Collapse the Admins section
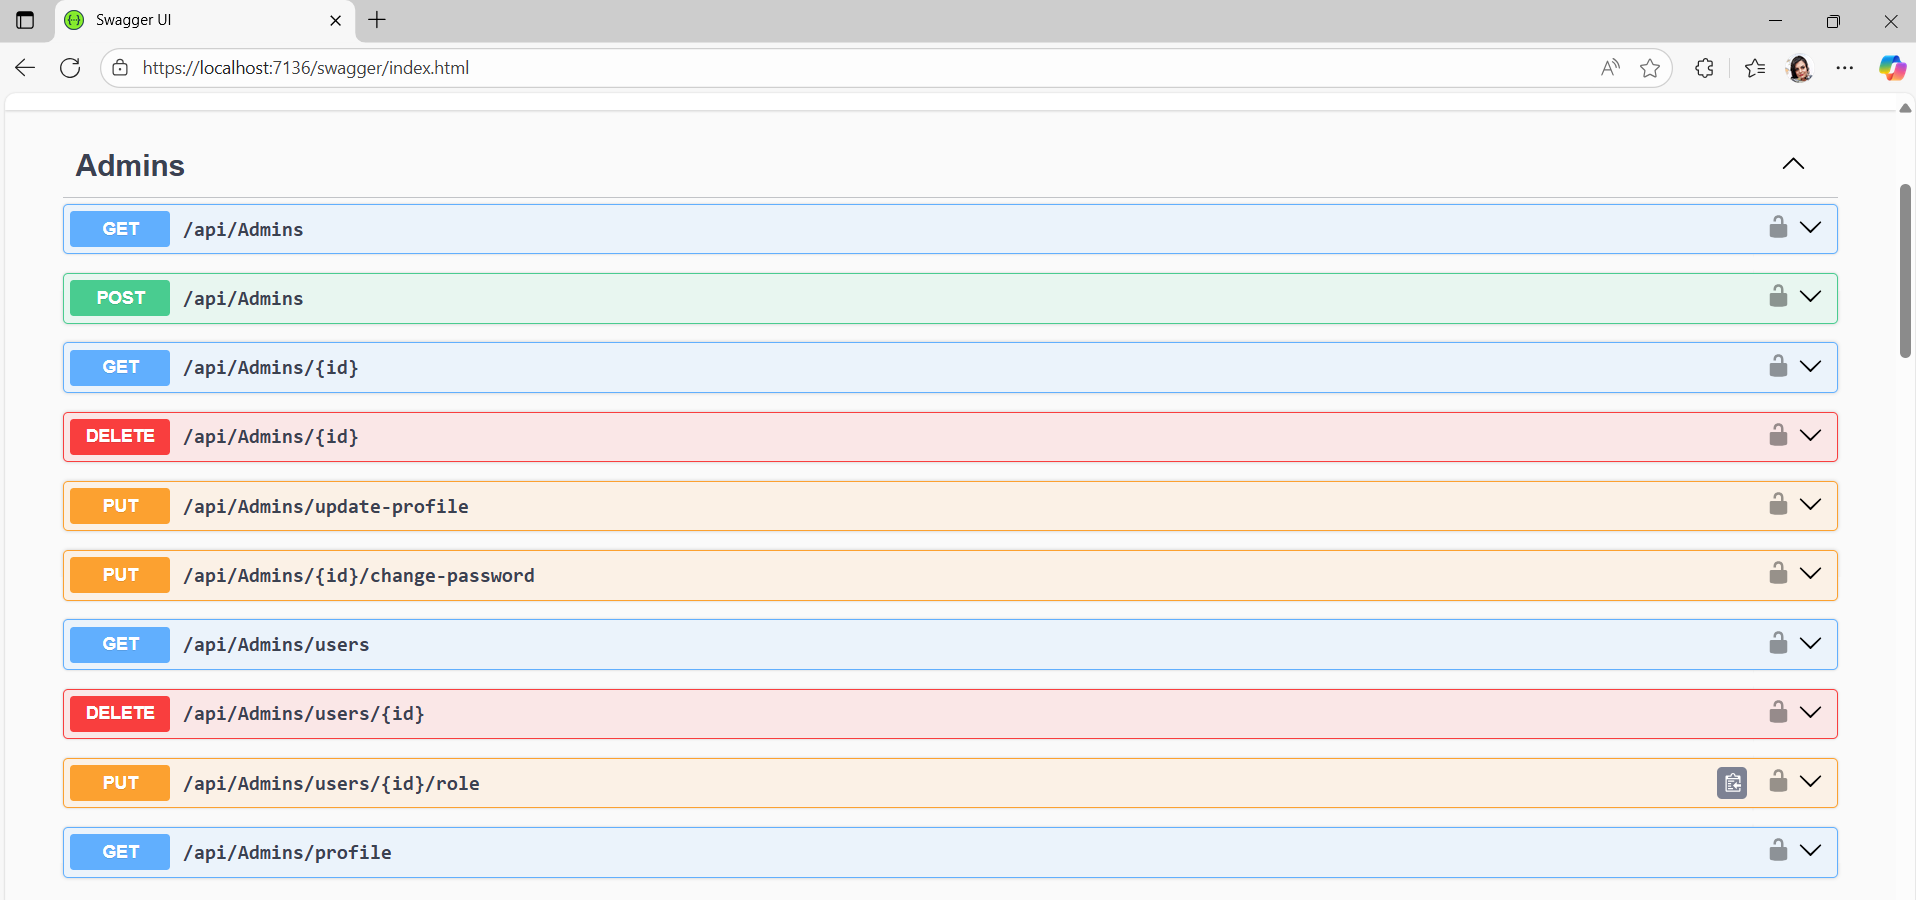1916x900 pixels. pyautogui.click(x=1792, y=164)
